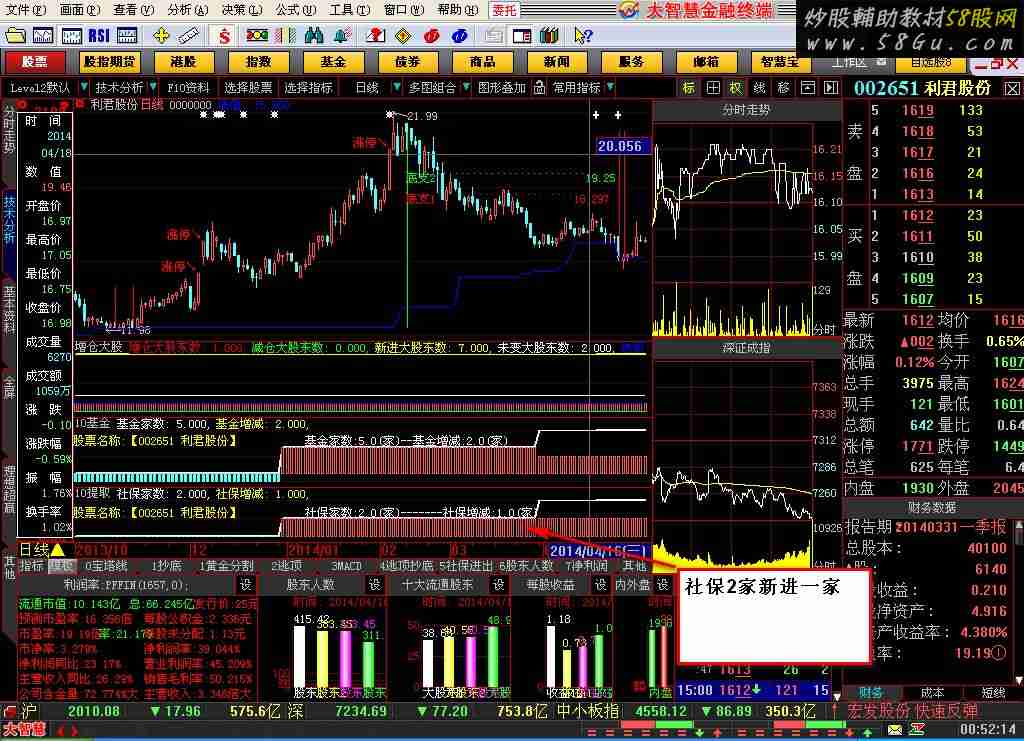Click the padlock icon next to 图形叠加
This screenshot has height=741, width=1024.
coord(539,87)
